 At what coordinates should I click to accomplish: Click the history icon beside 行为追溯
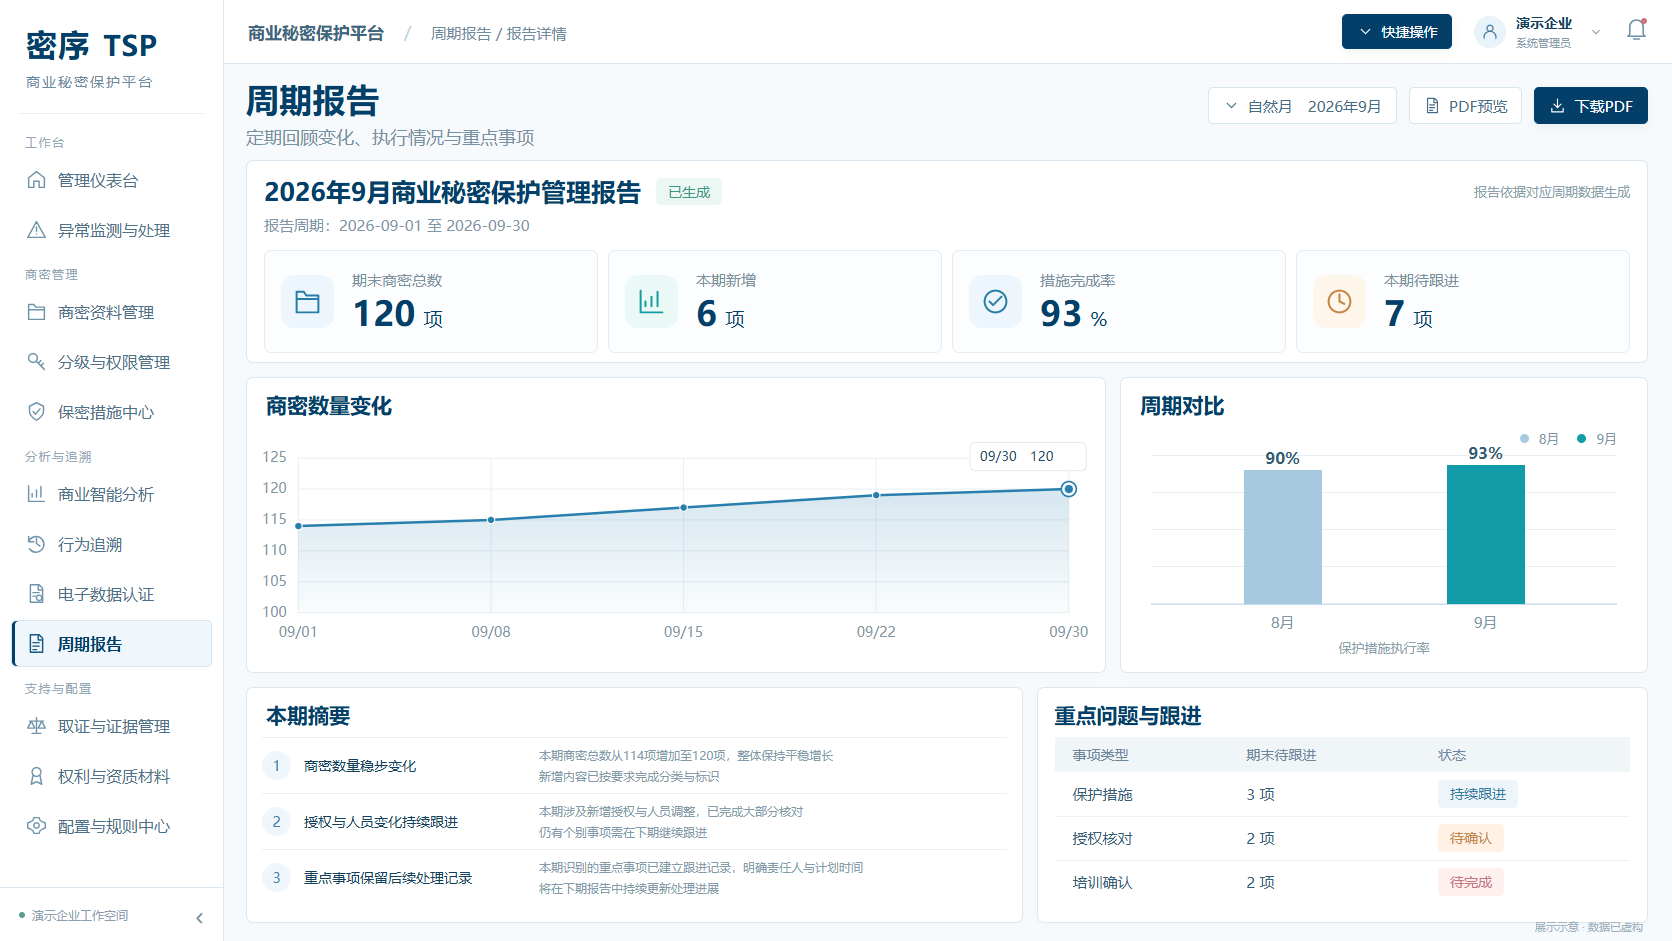(x=36, y=544)
